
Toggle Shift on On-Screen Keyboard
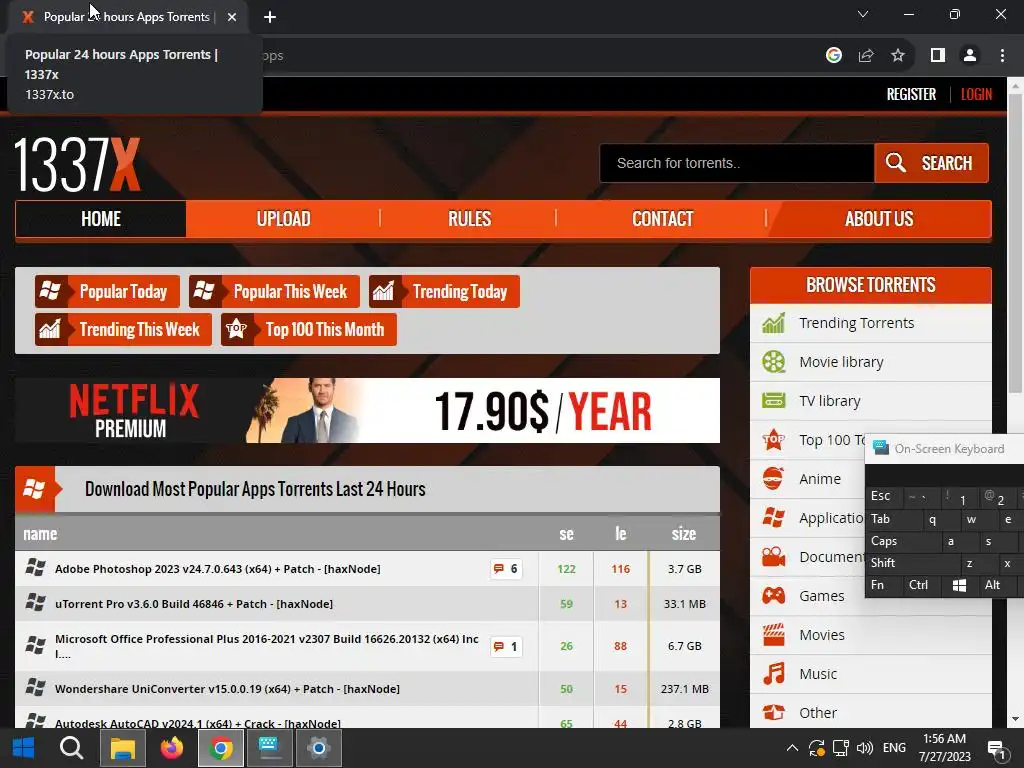tap(911, 563)
